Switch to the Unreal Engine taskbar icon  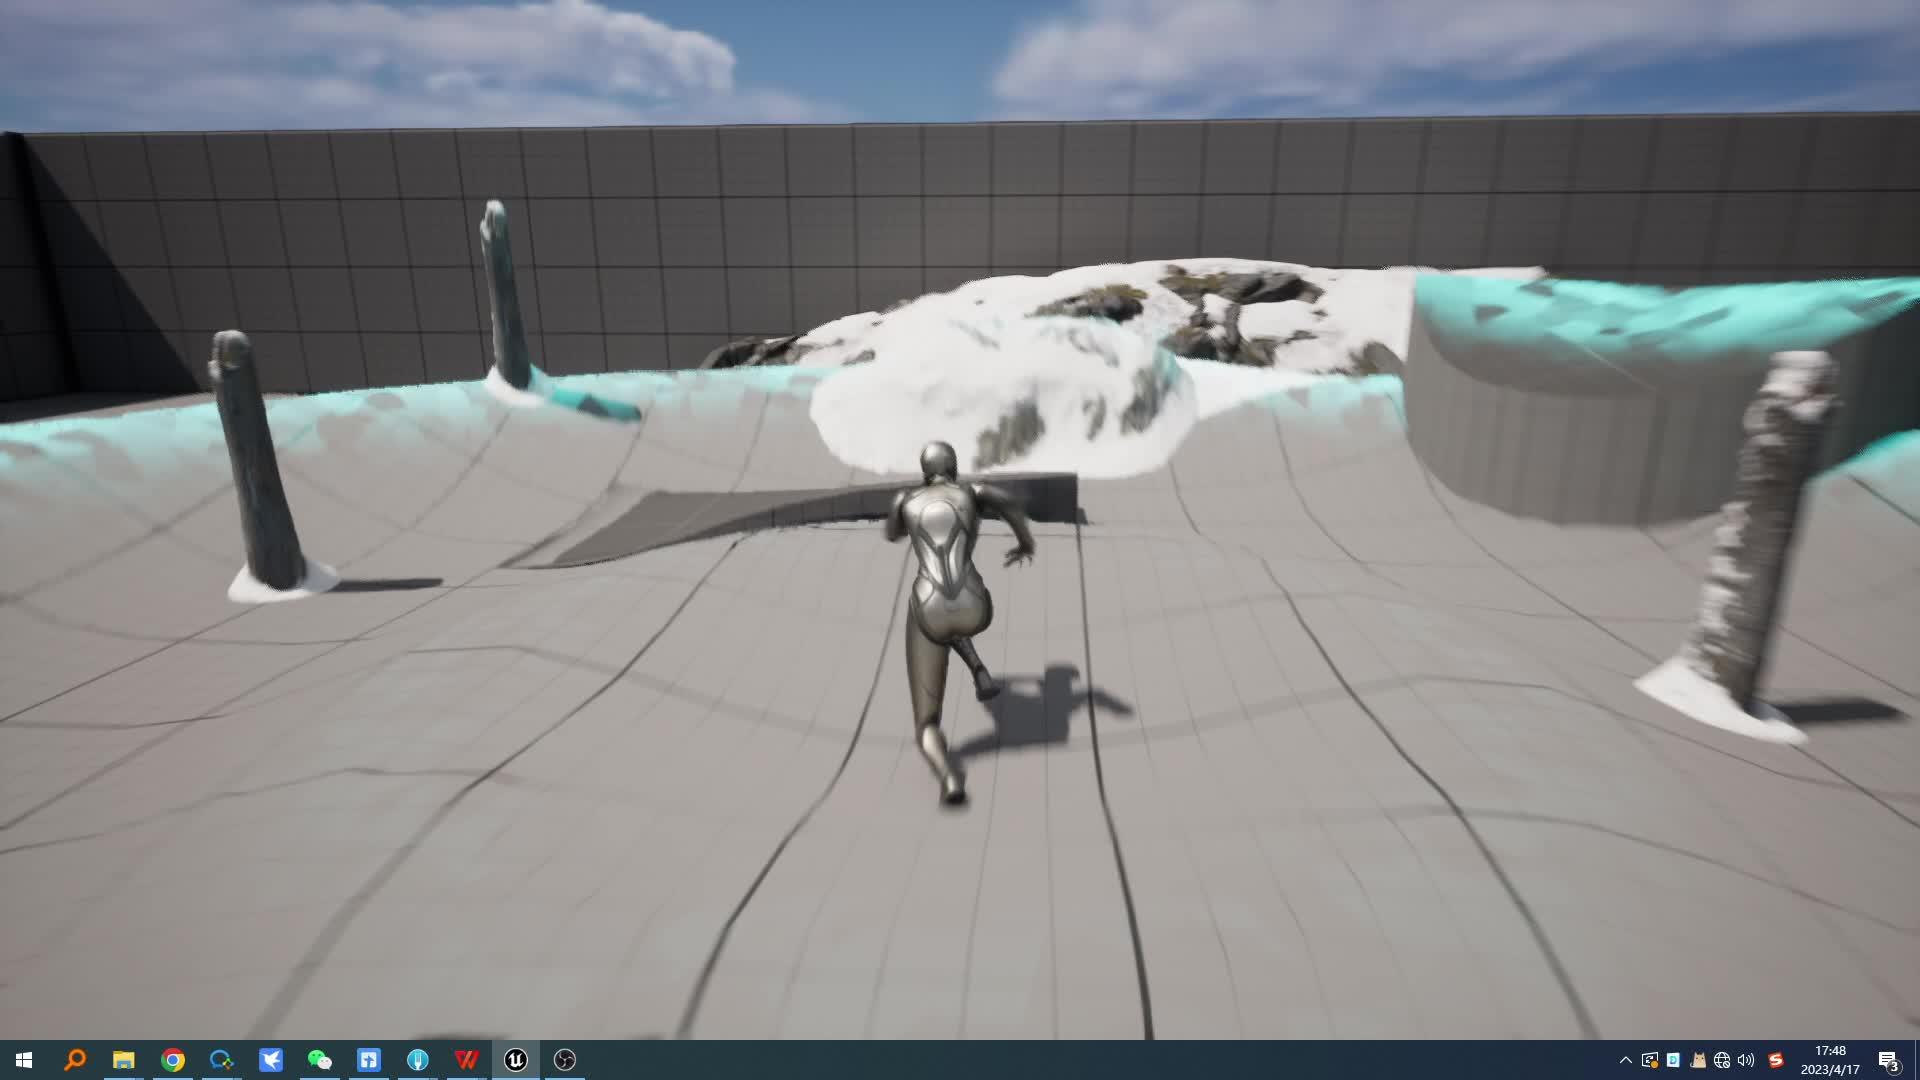[x=515, y=1060]
